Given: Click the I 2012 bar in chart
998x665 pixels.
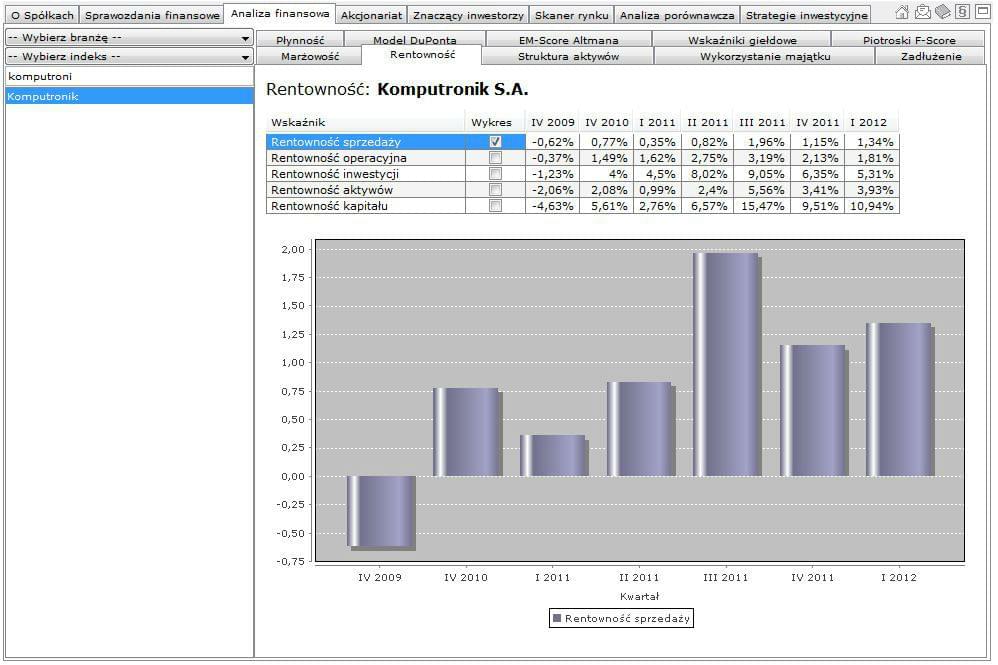Looking at the screenshot, I should pos(900,400).
